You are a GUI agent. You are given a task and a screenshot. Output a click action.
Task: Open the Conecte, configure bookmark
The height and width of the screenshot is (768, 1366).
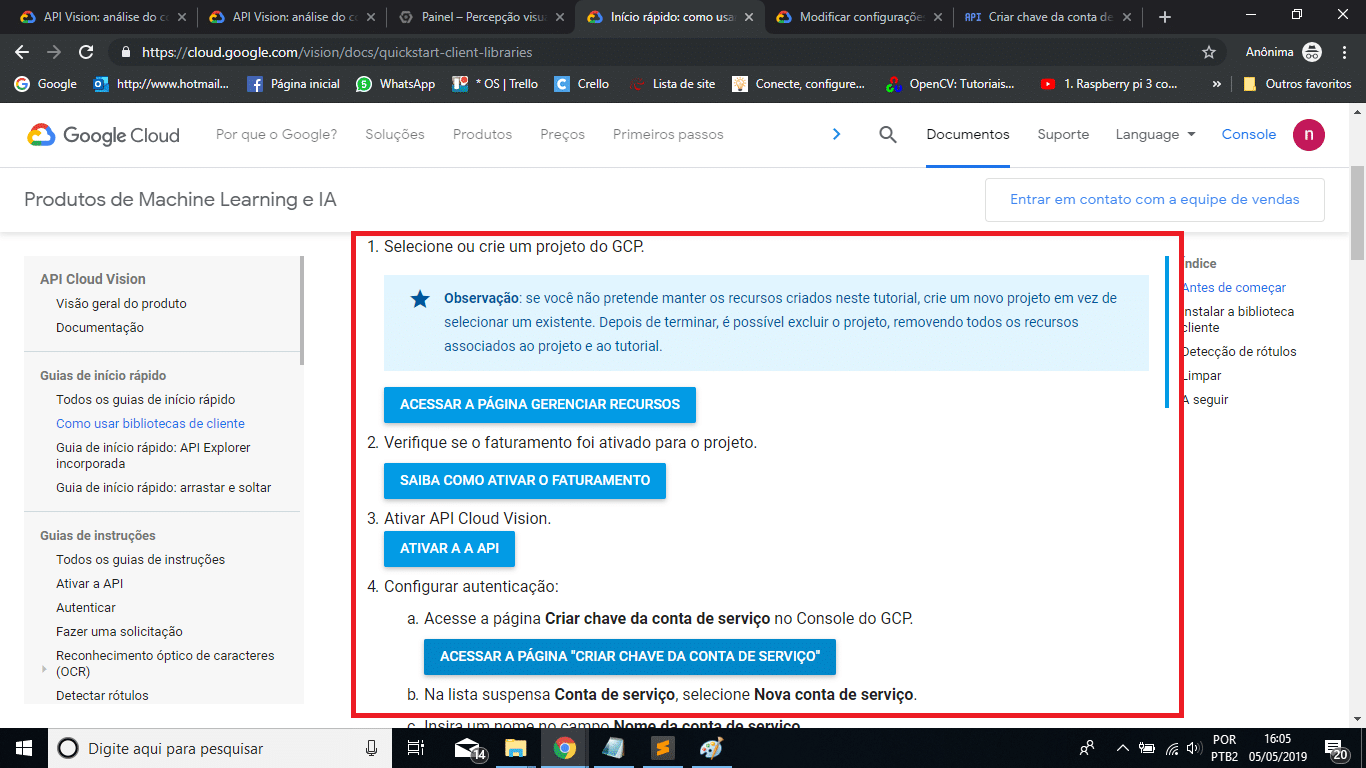pos(798,84)
